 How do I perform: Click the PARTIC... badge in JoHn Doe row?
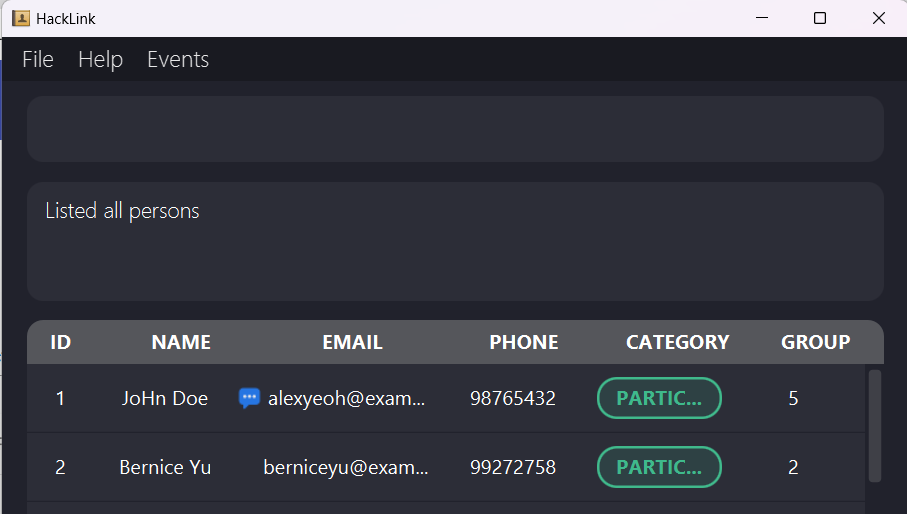[x=659, y=398]
